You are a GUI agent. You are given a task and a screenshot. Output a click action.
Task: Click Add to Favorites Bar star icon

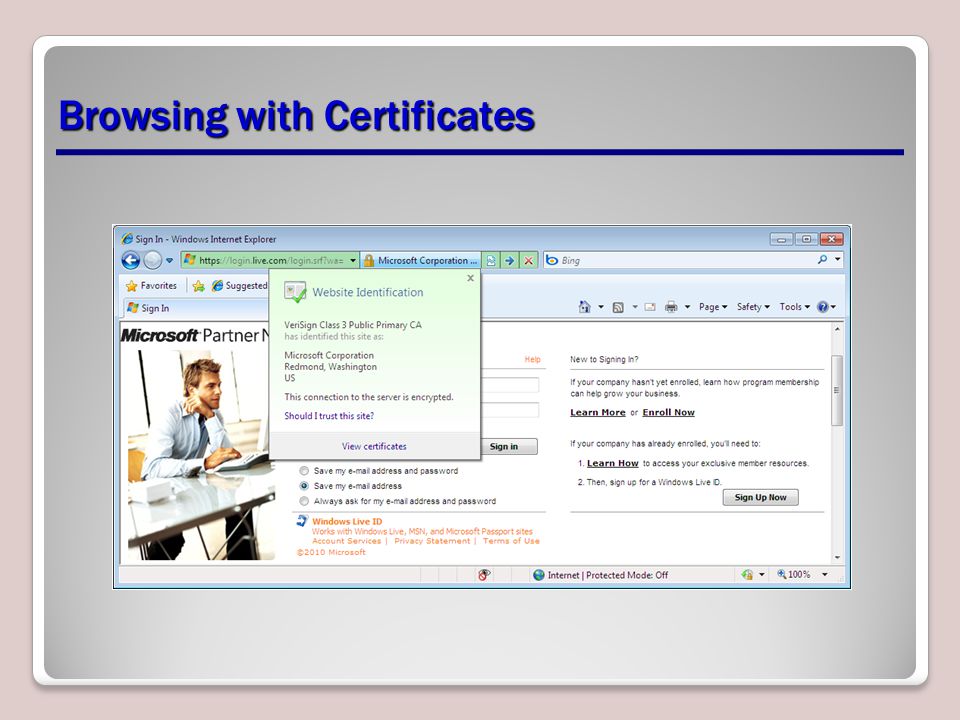pos(198,285)
